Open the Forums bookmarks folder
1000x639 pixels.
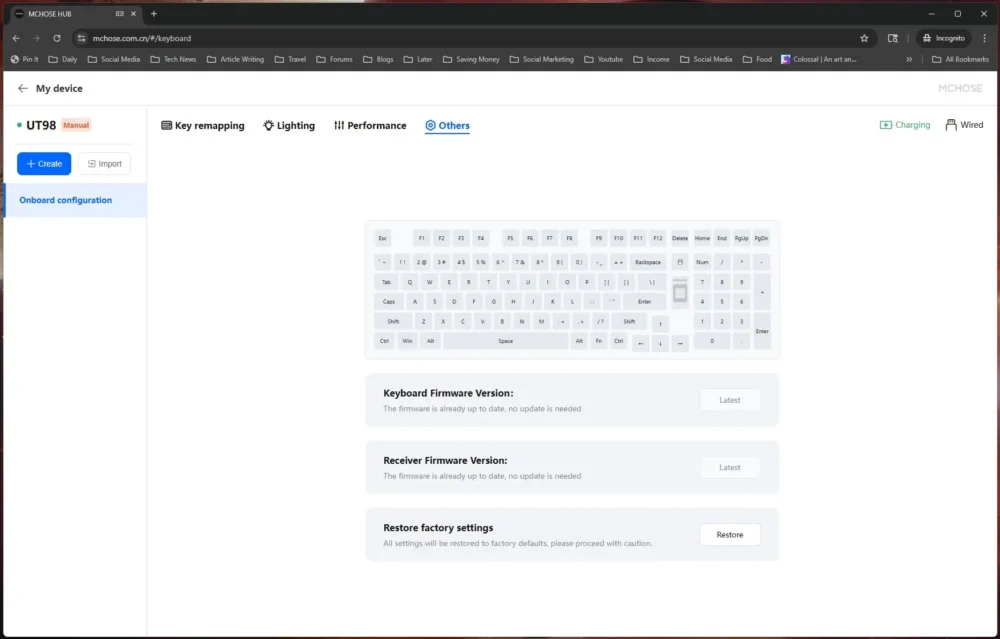[334, 59]
